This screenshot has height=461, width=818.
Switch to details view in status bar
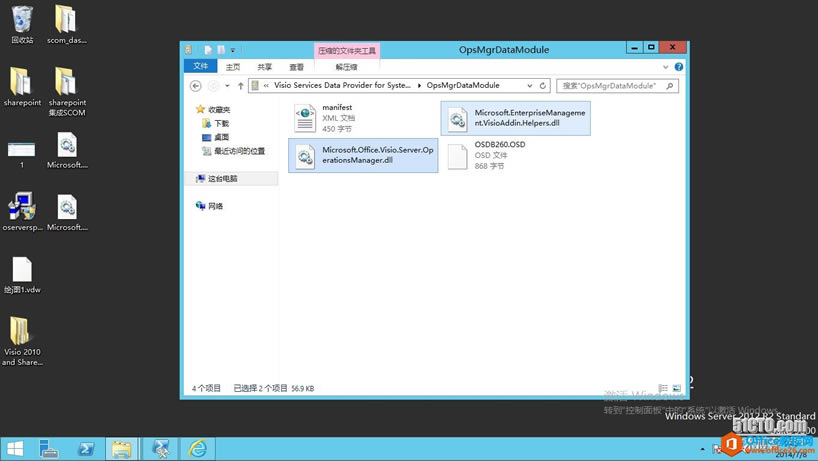point(663,388)
